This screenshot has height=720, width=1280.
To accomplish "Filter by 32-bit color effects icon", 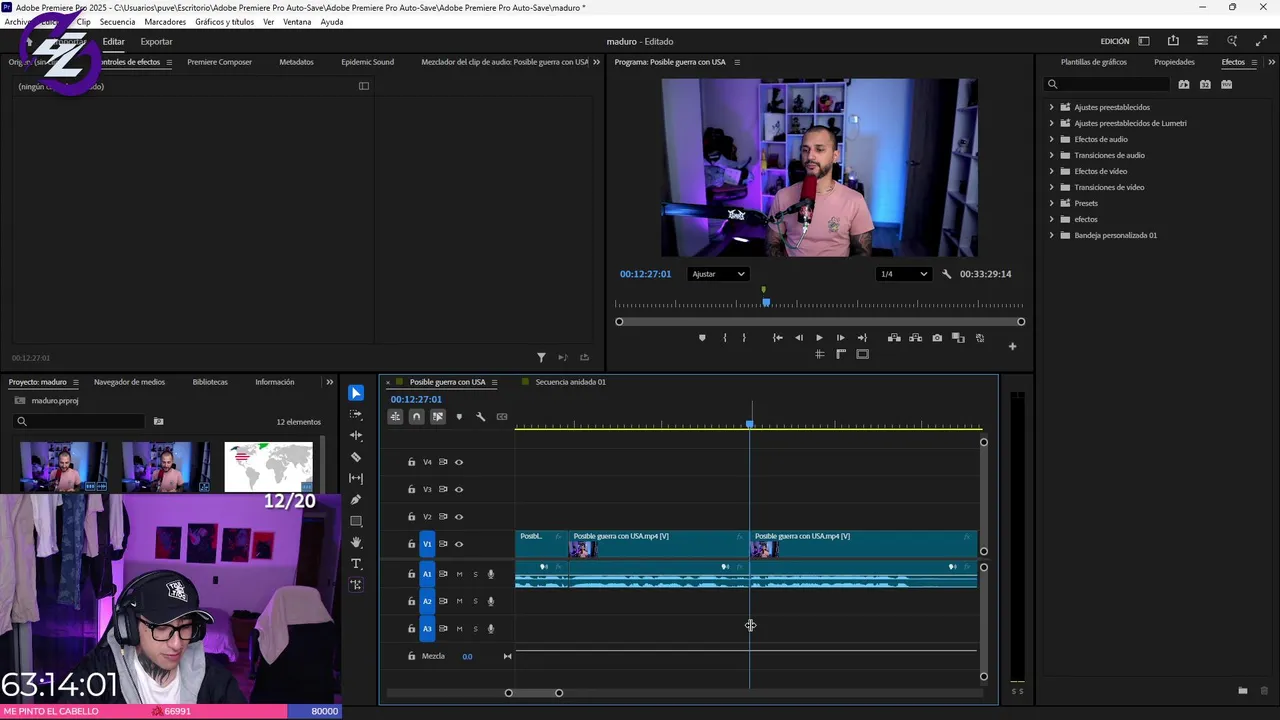I will click(1205, 85).
